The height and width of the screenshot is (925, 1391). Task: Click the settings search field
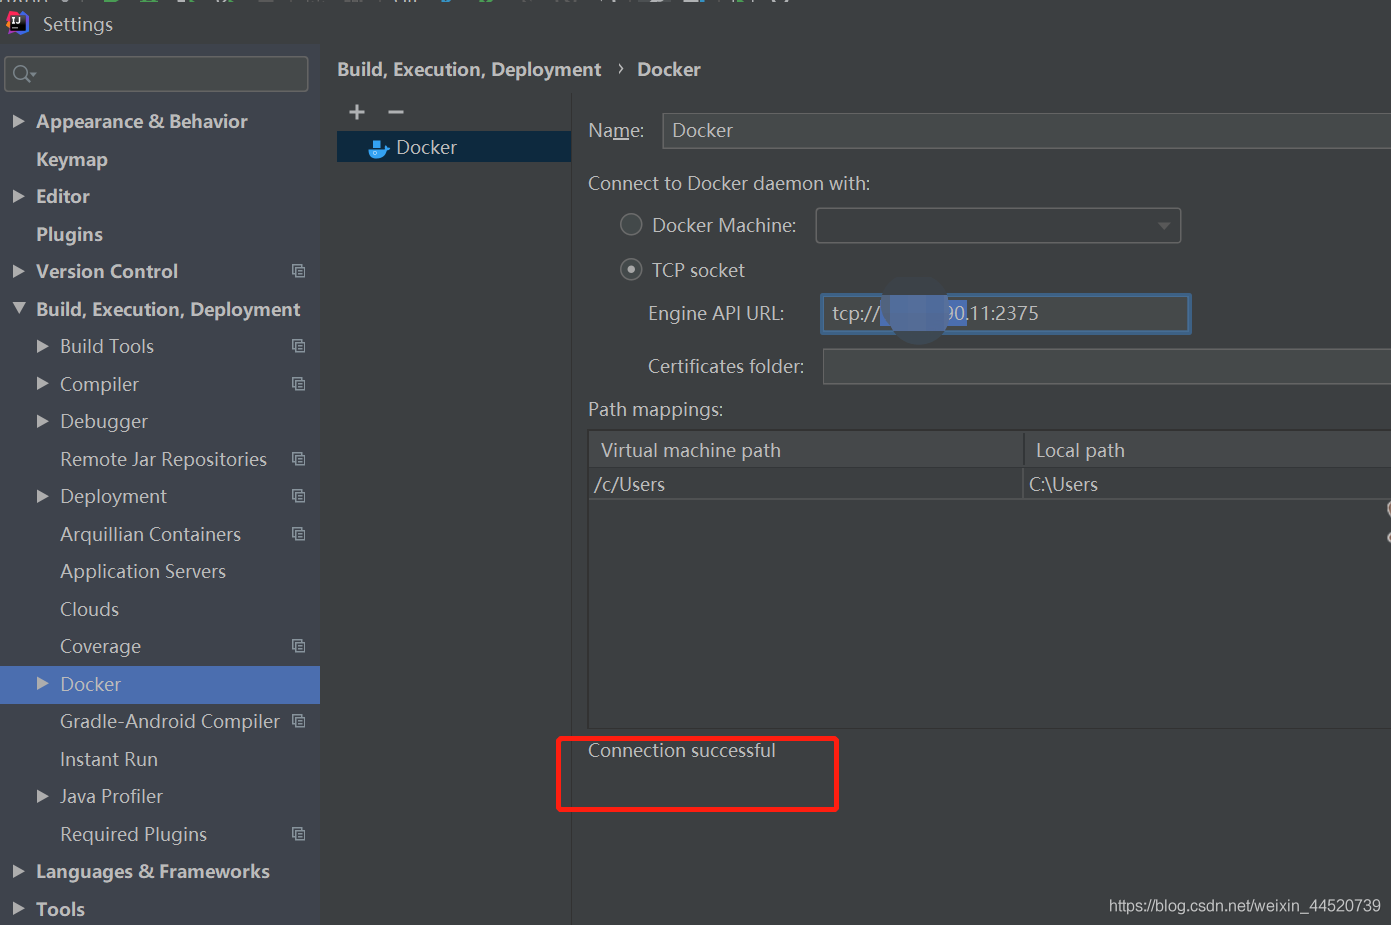tap(156, 74)
